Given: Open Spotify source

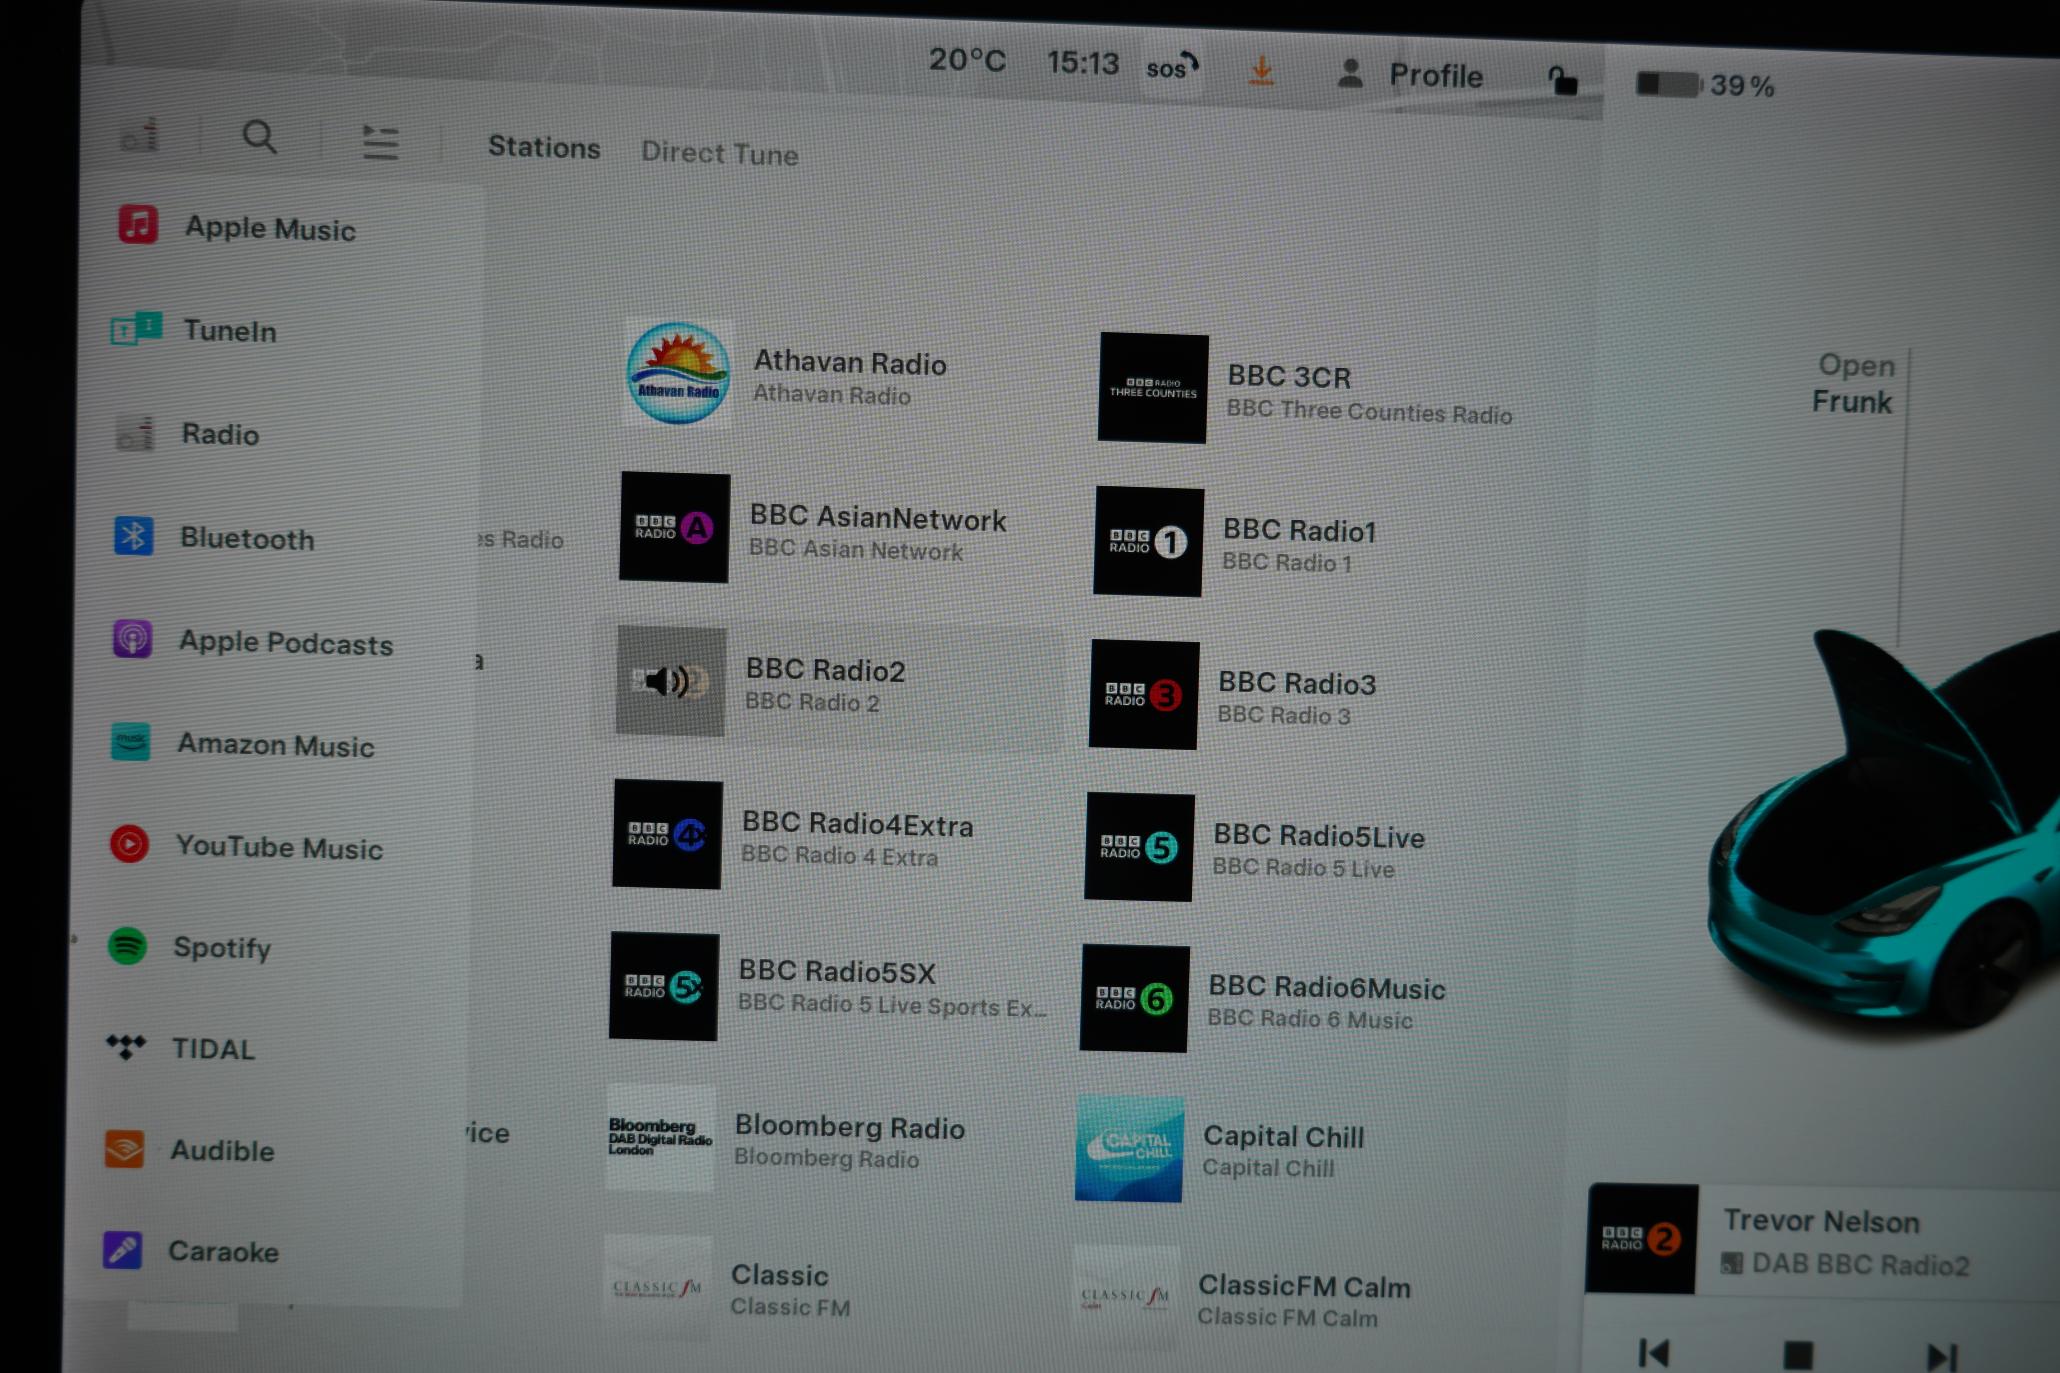Looking at the screenshot, I should 190,946.
